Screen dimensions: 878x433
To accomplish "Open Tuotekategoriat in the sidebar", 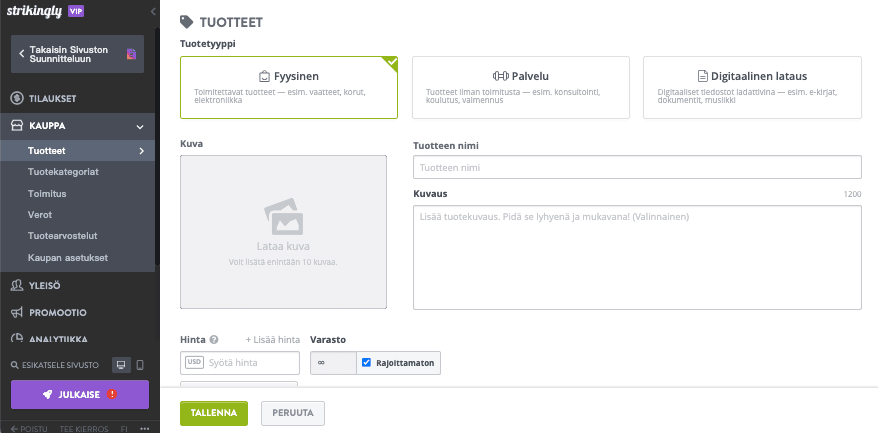I will (63, 172).
